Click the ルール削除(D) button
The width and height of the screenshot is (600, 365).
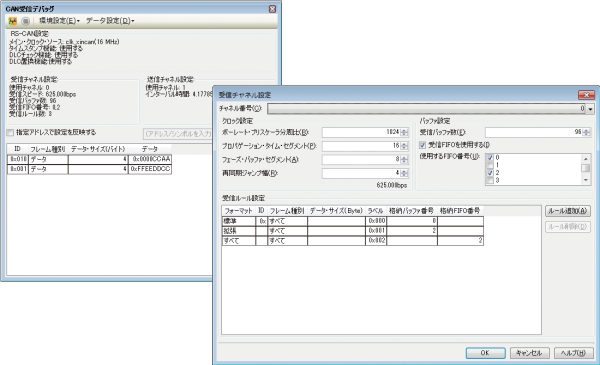point(567,226)
